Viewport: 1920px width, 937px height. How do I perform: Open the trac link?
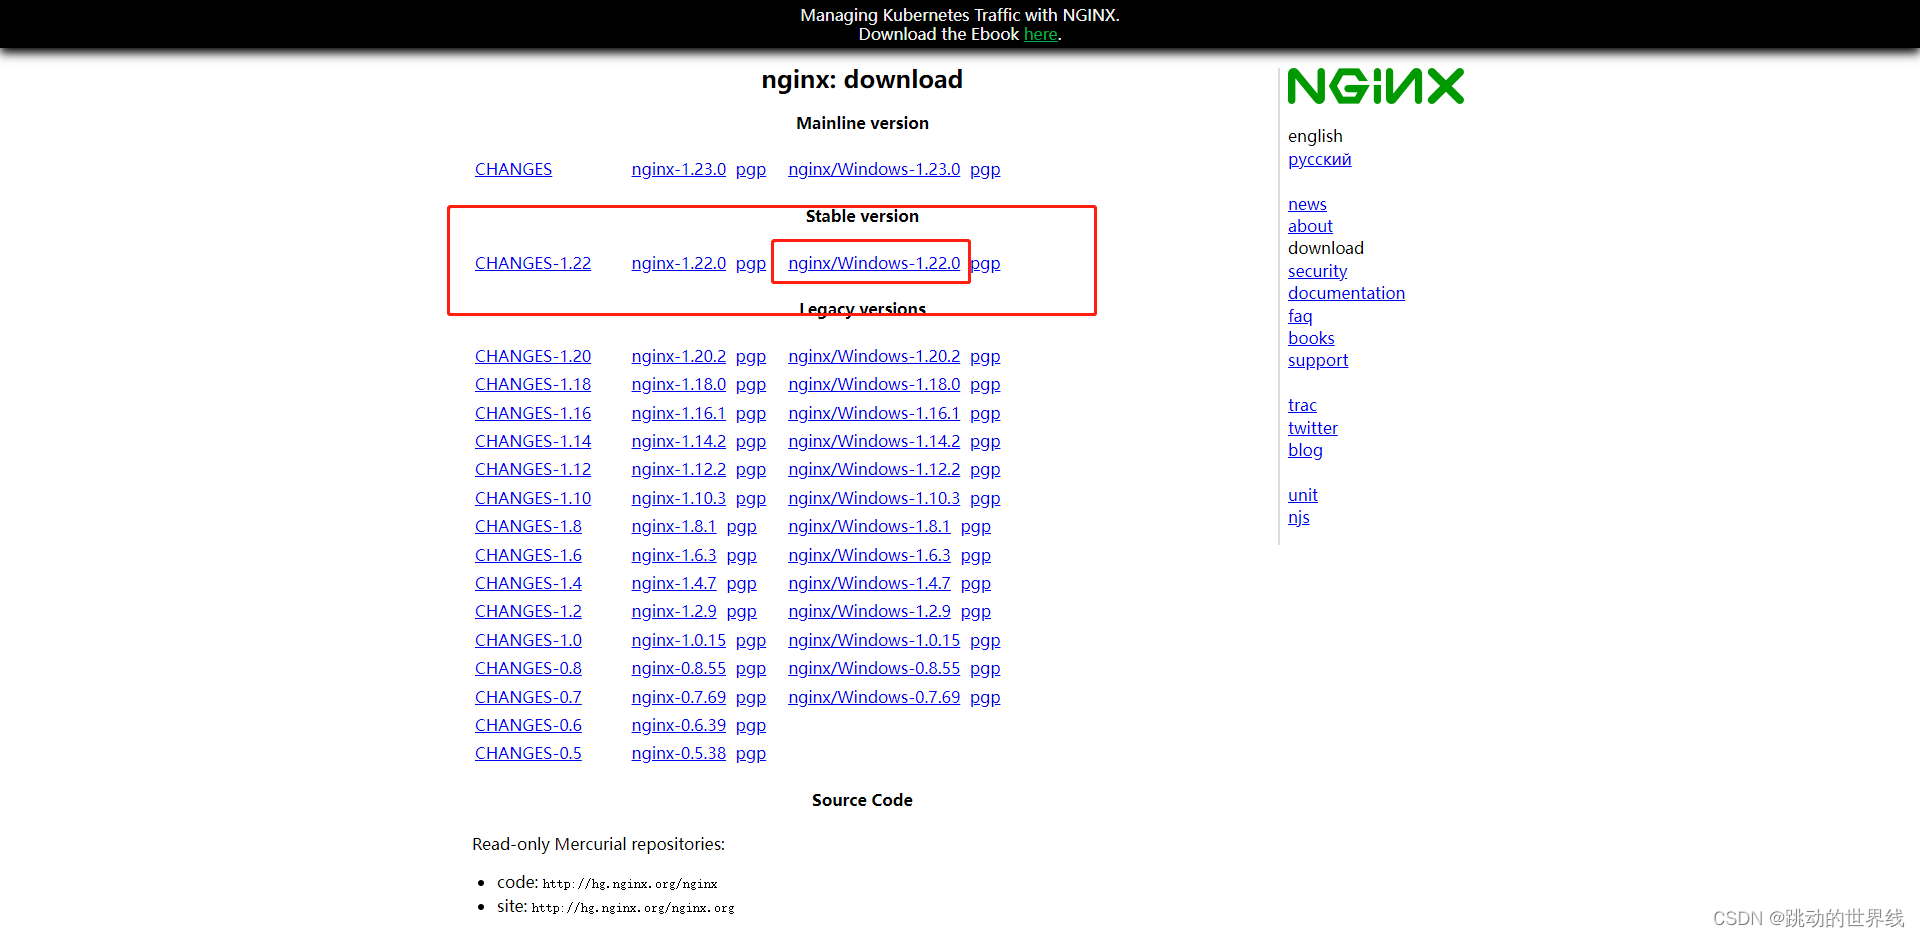tap(1302, 405)
